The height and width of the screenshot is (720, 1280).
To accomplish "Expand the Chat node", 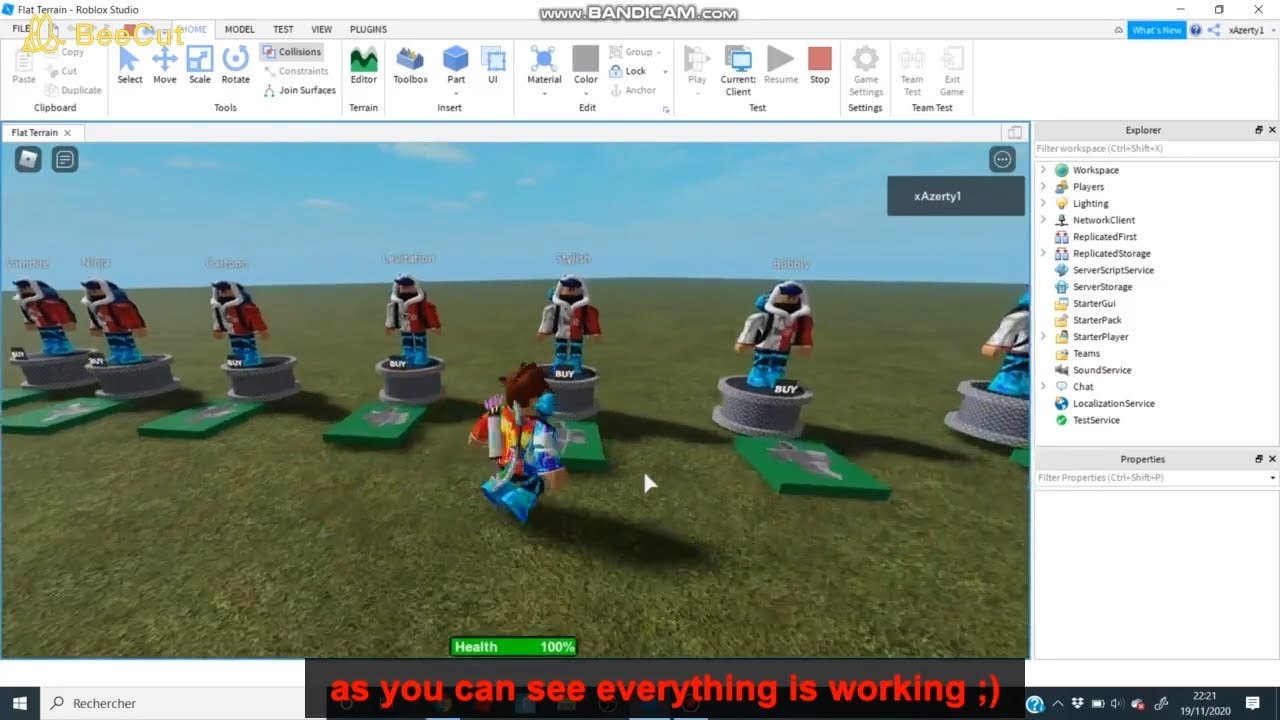I will [x=1043, y=387].
